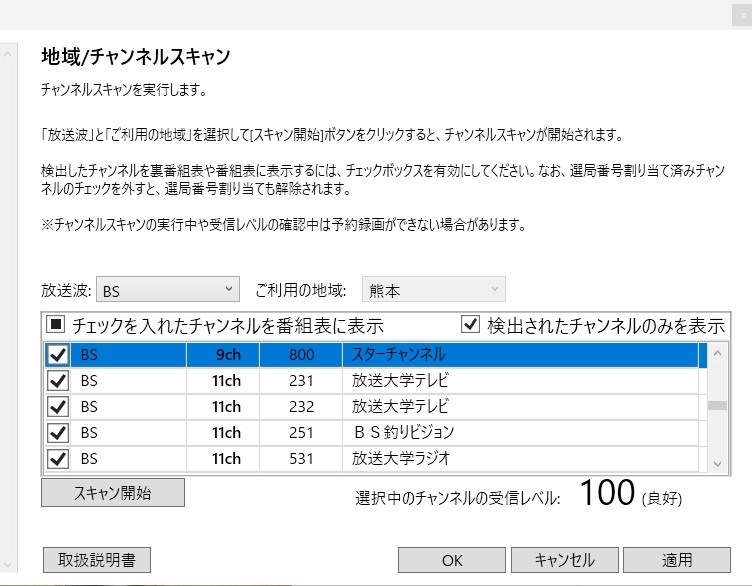
Task: Open the 取扱説明書 manual button
Action: [x=97, y=560]
